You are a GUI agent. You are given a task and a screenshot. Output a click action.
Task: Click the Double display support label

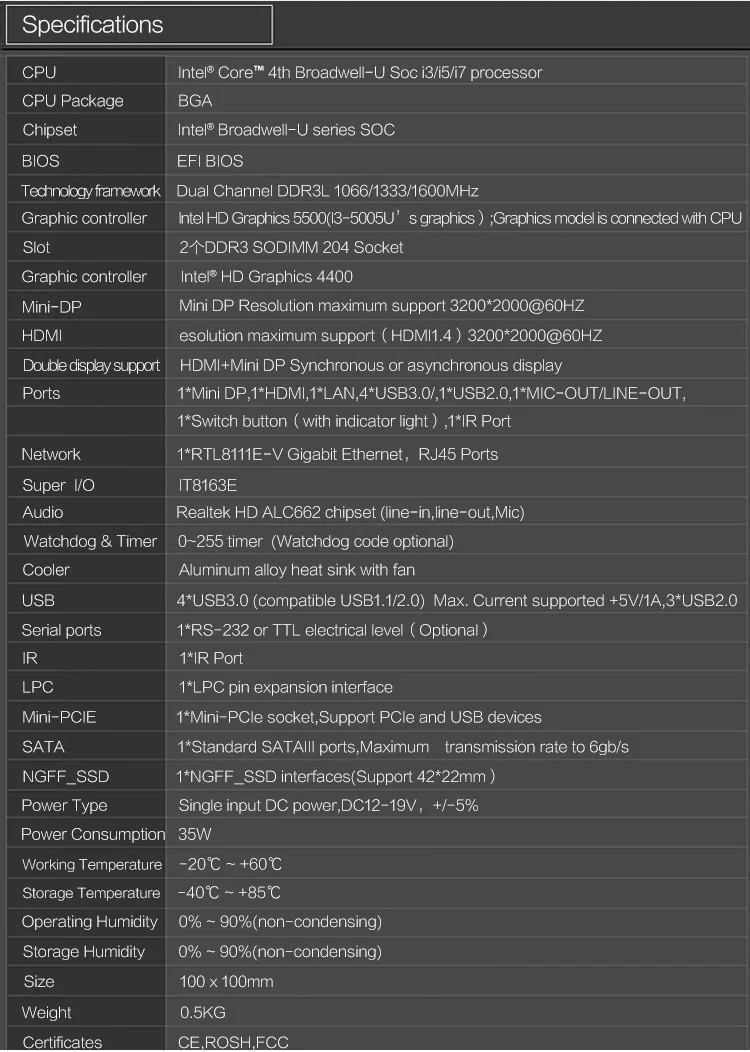(91, 366)
